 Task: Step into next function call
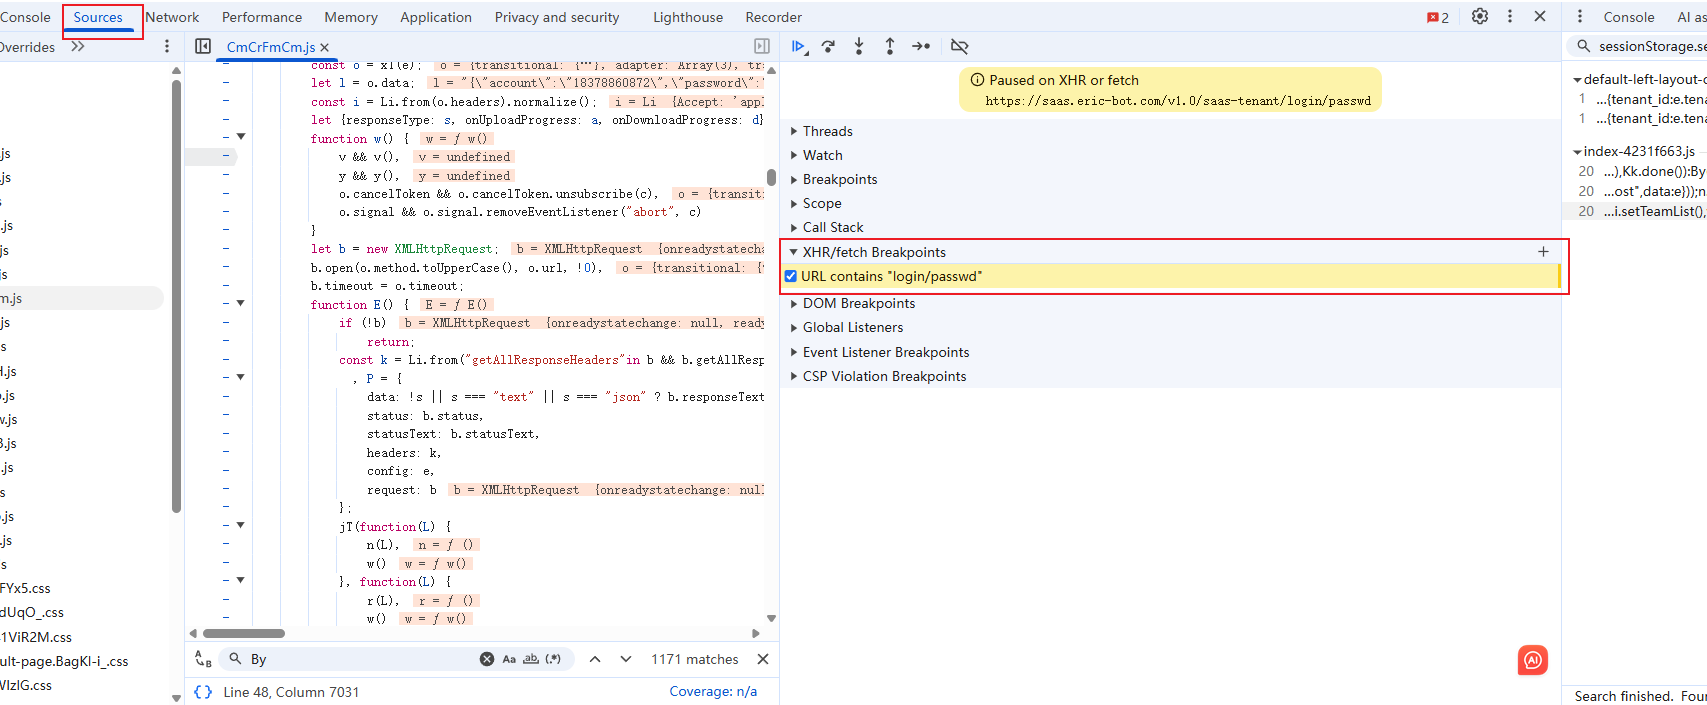tap(859, 46)
